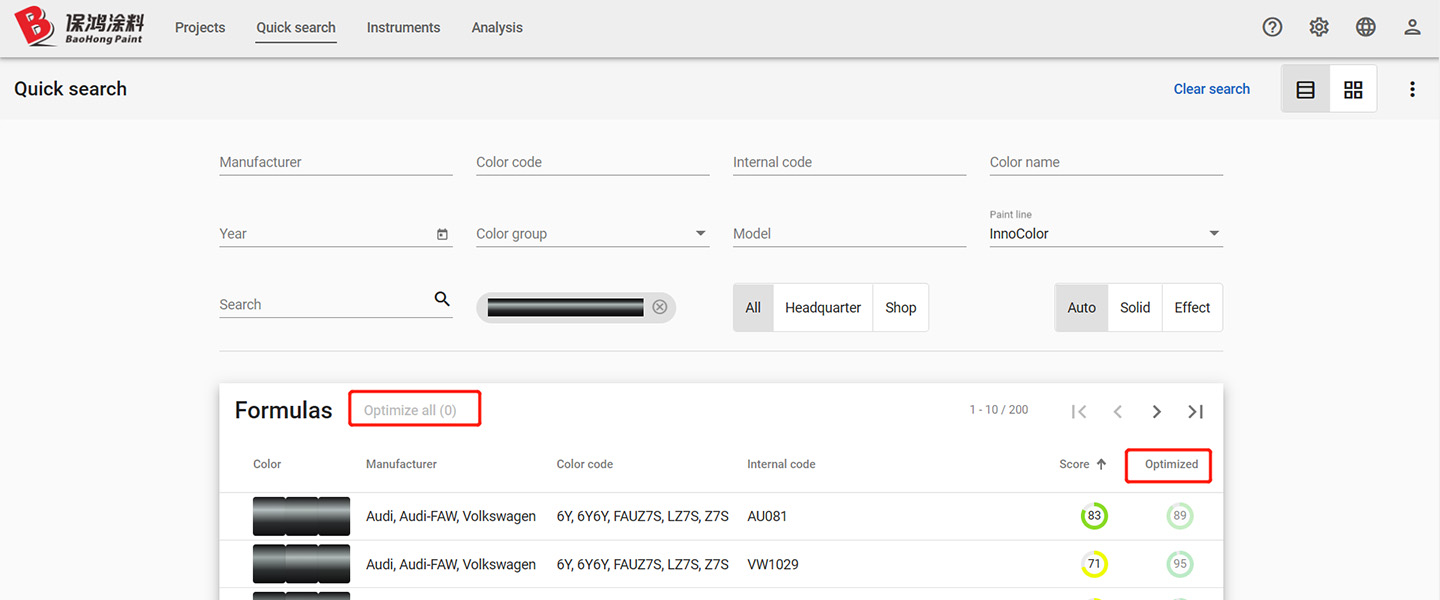This screenshot has height=600, width=1440.
Task: Select the Auto color type toggle
Action: pos(1081,307)
